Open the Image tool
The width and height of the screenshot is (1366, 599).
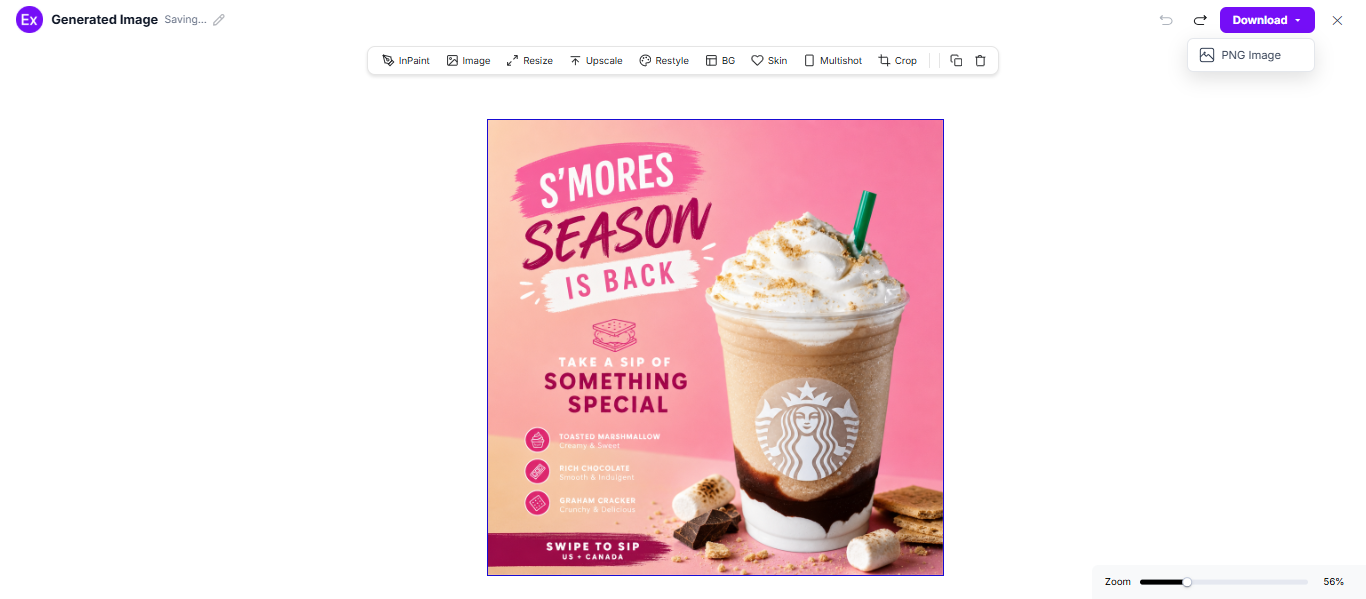(468, 61)
